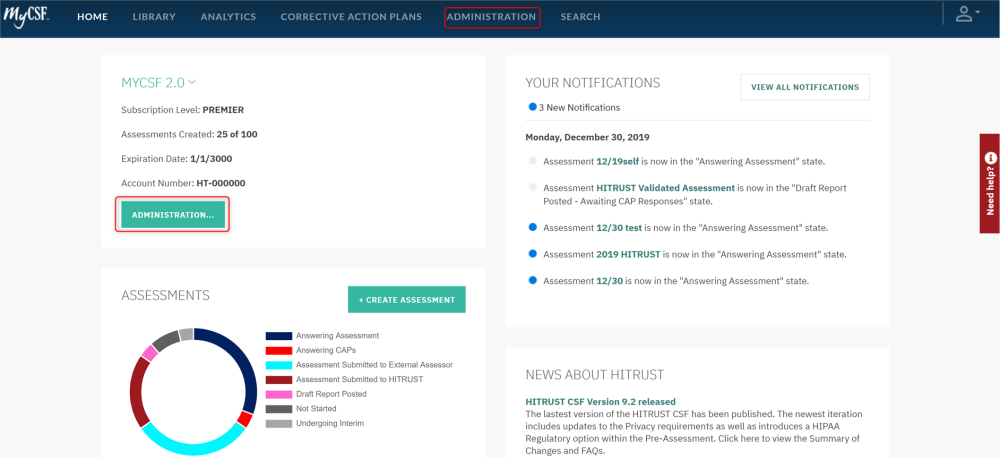Click grey dot beside 12/19self notification
This screenshot has width=1000, height=459.
pyautogui.click(x=533, y=161)
